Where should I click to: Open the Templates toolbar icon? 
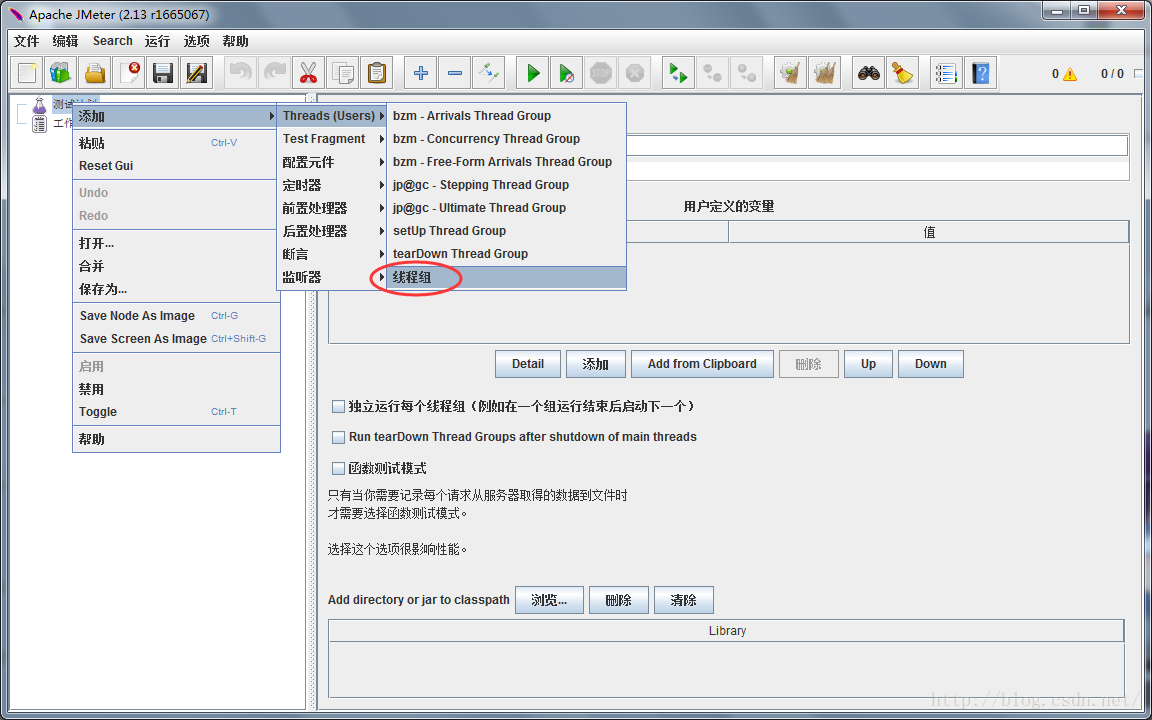tap(61, 73)
